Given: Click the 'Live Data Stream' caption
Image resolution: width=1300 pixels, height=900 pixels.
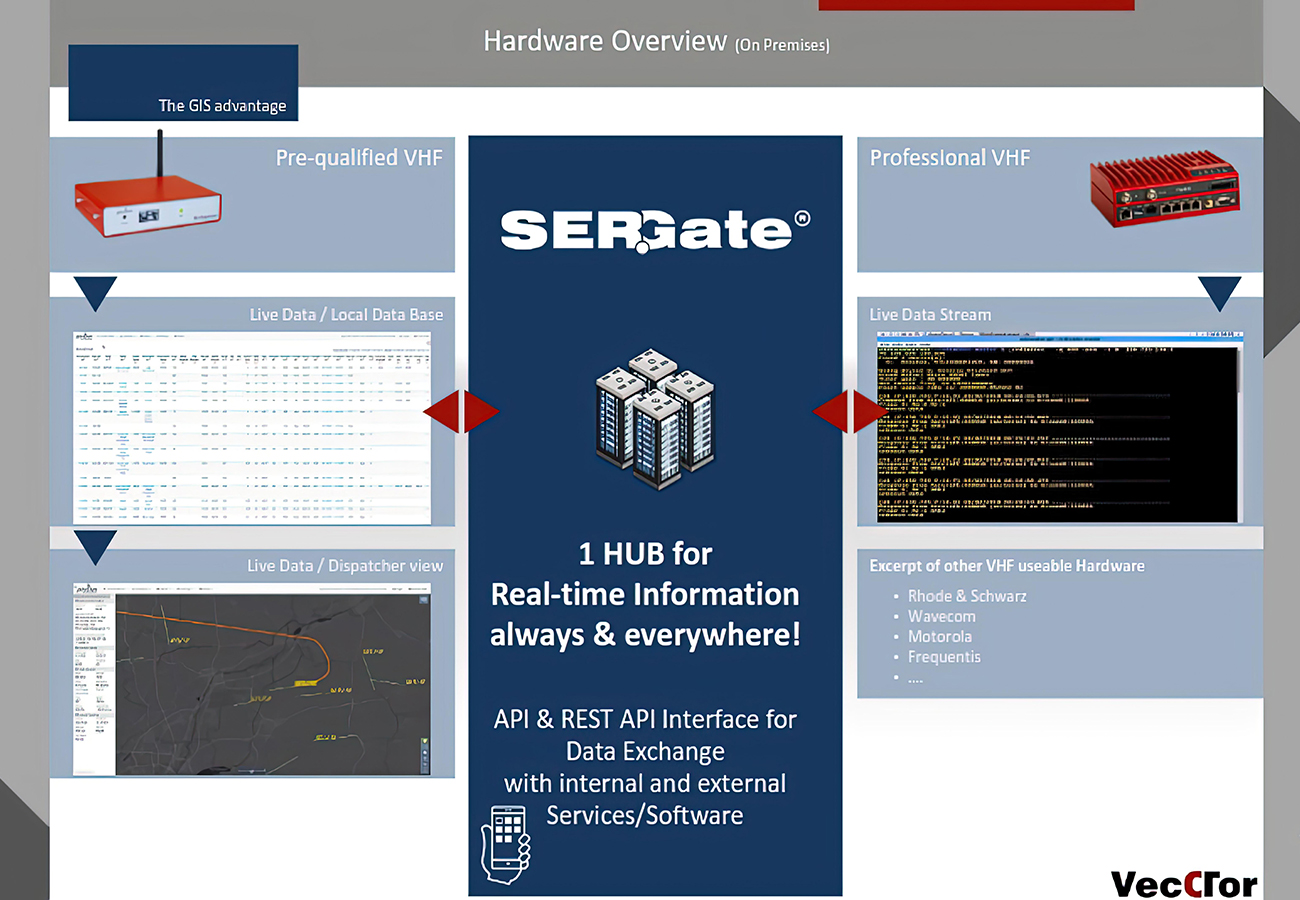Looking at the screenshot, I should click(930, 314).
